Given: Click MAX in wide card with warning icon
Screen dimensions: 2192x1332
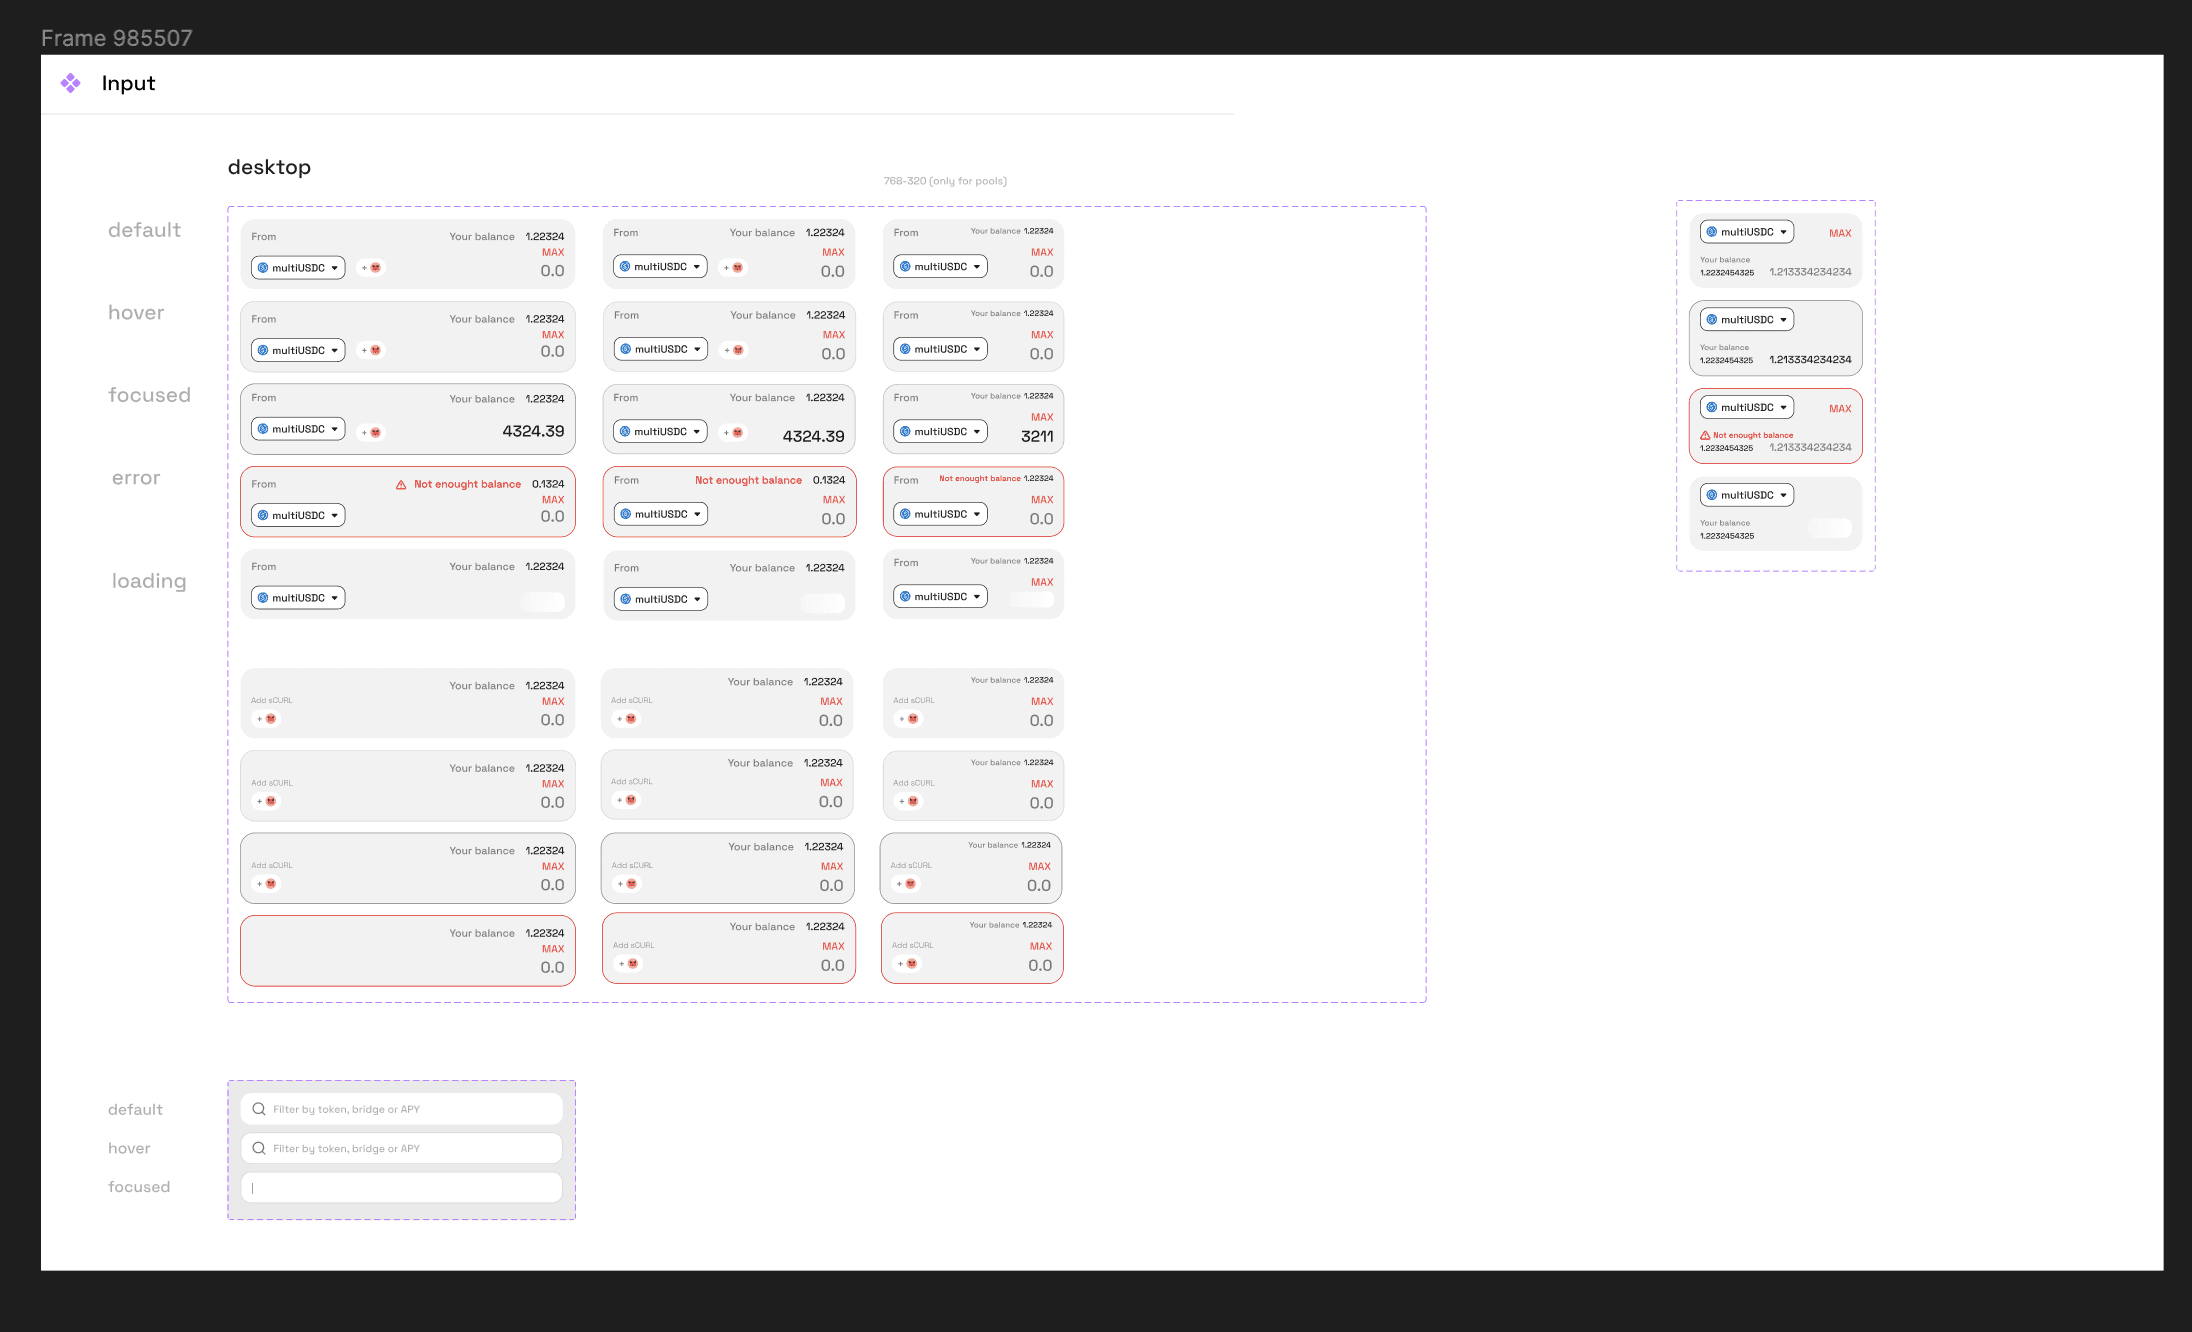Looking at the screenshot, I should point(553,500).
